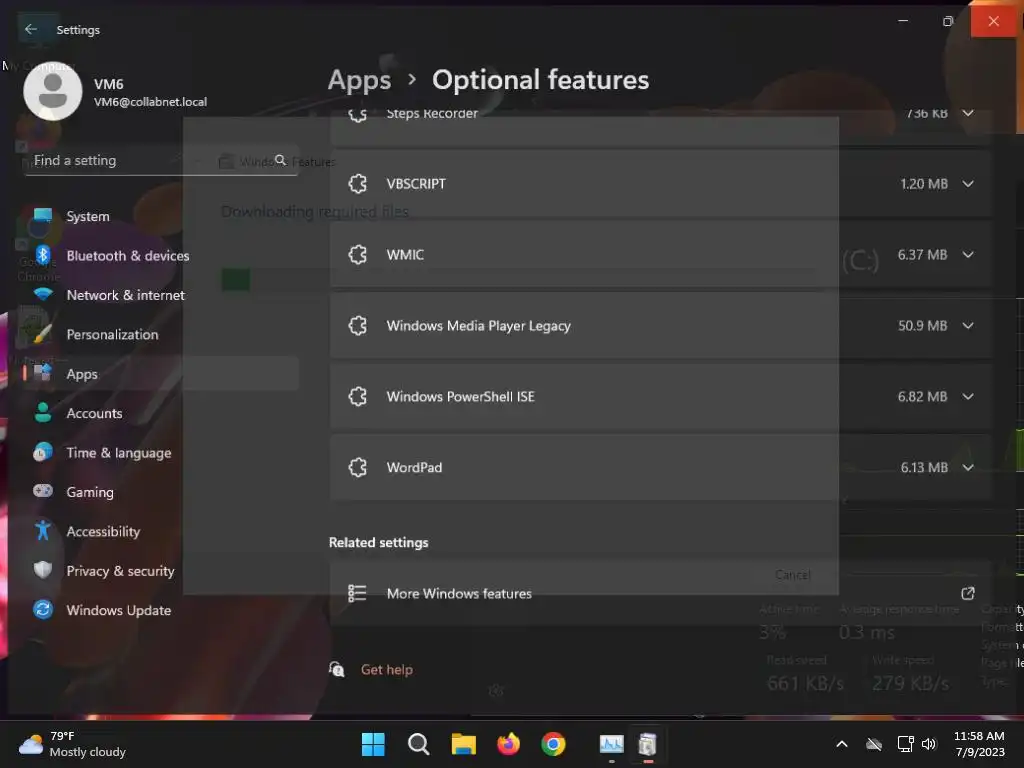Click the Find a setting search box
Screen dimensions: 1024x768
click(161, 161)
